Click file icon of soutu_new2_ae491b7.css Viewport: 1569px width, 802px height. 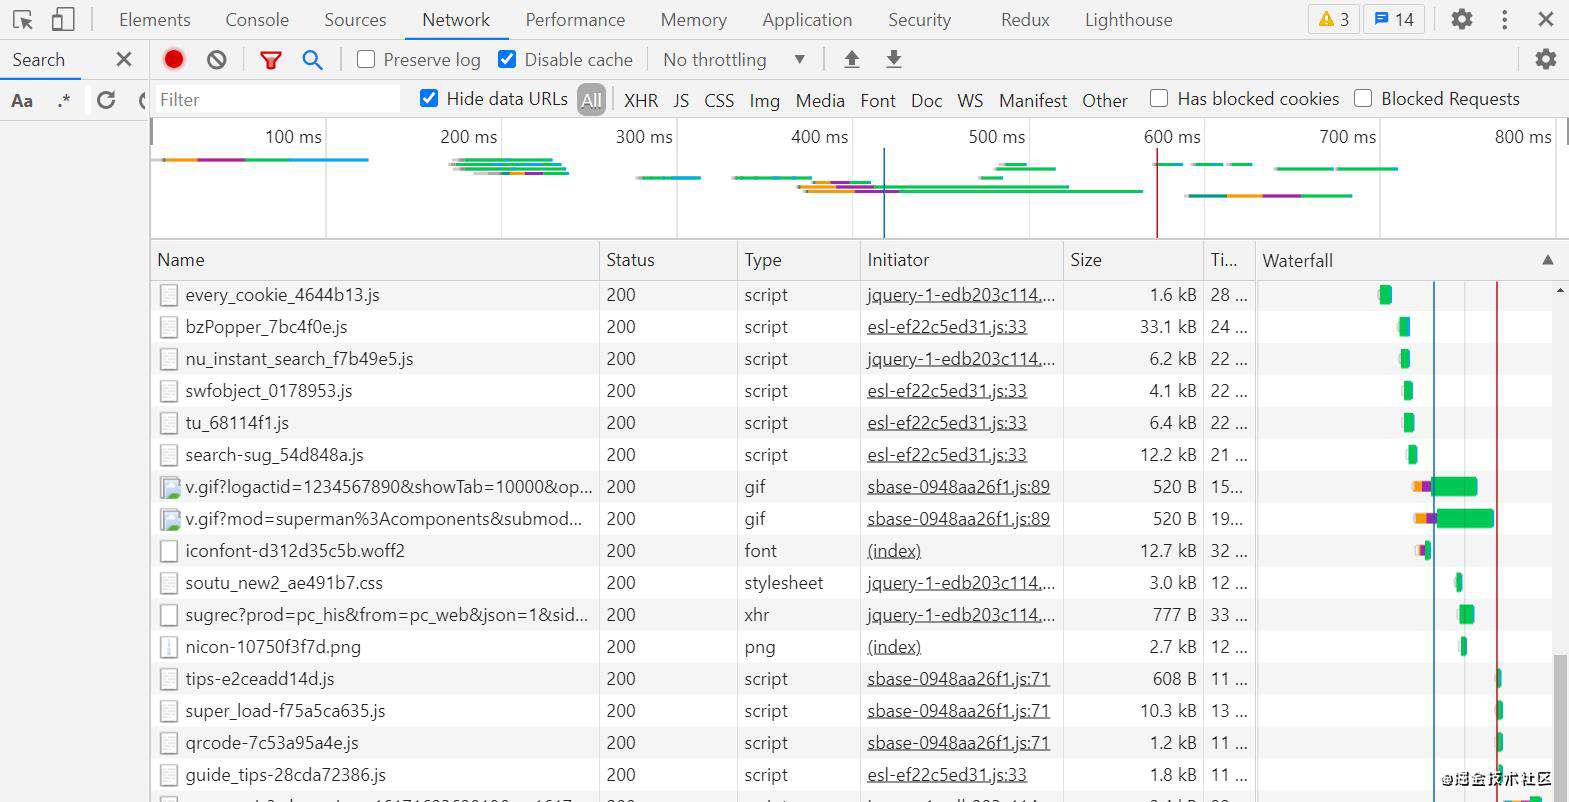click(x=169, y=583)
